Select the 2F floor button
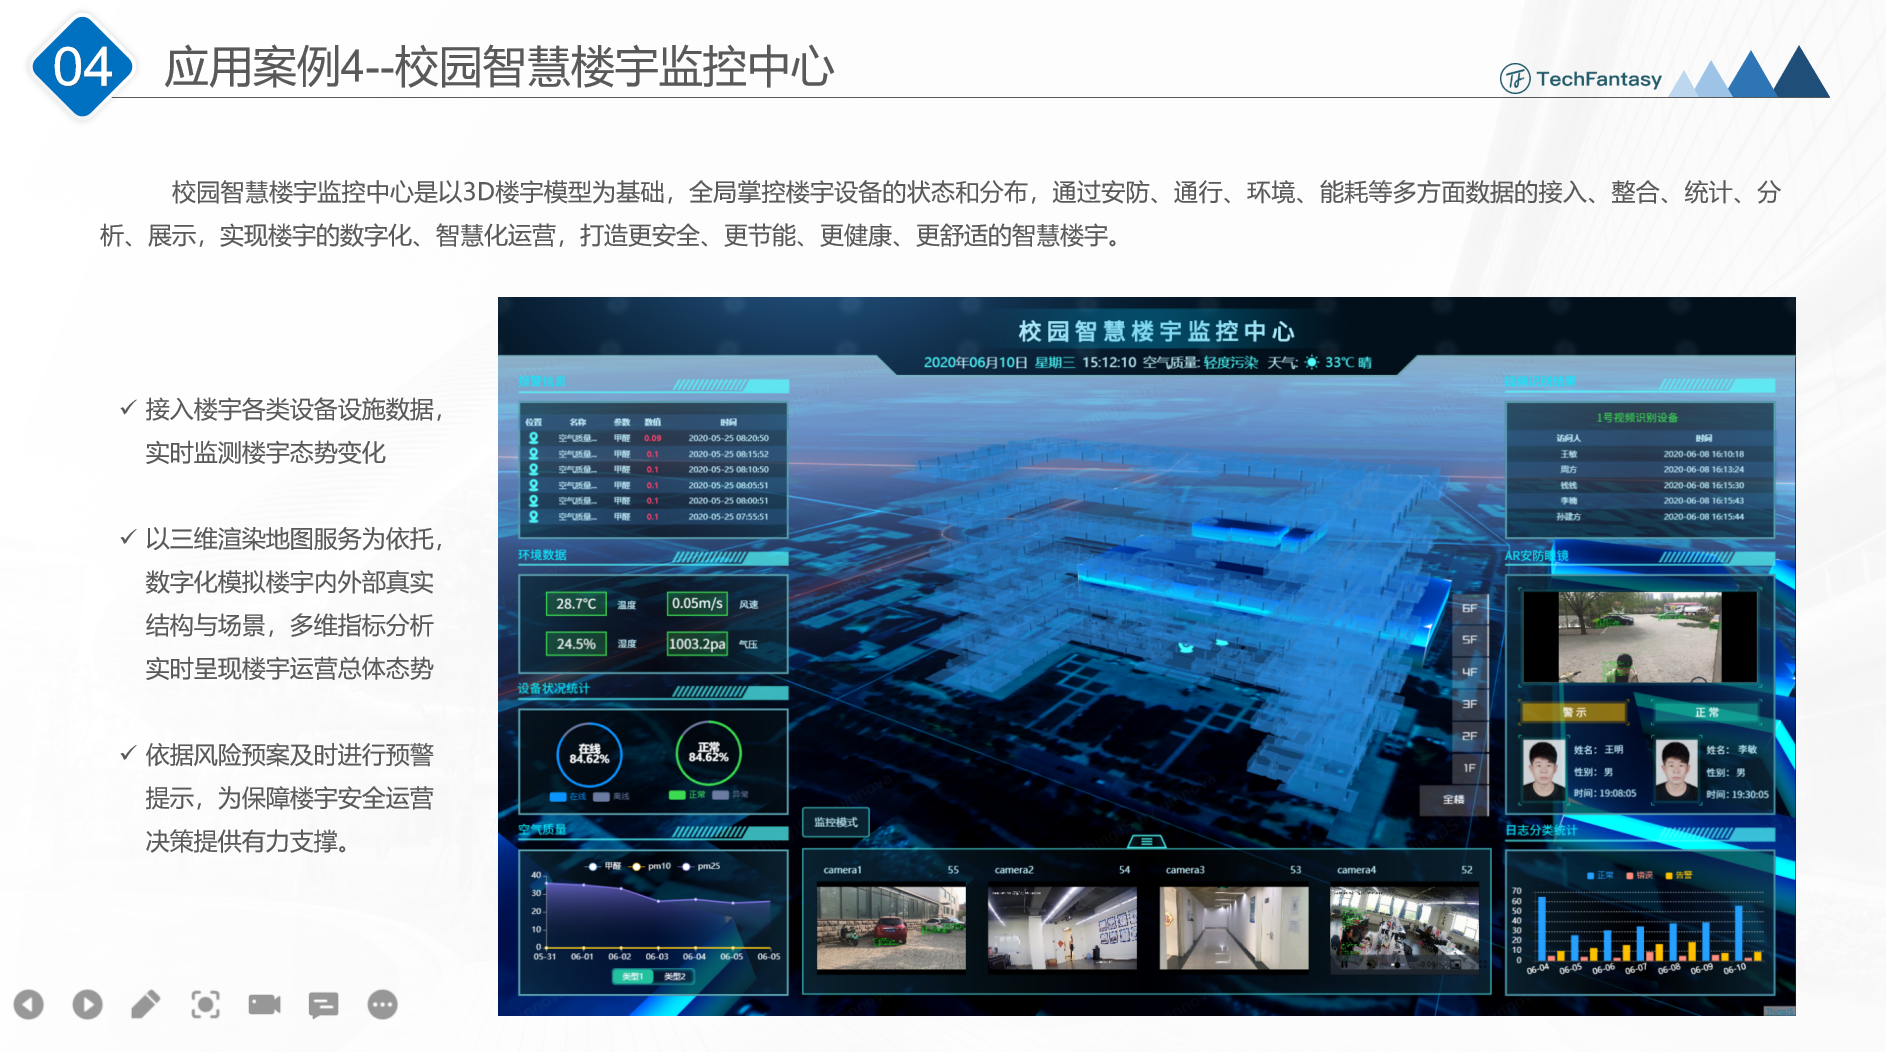Viewport: 1886px width, 1052px height. 1469,736
